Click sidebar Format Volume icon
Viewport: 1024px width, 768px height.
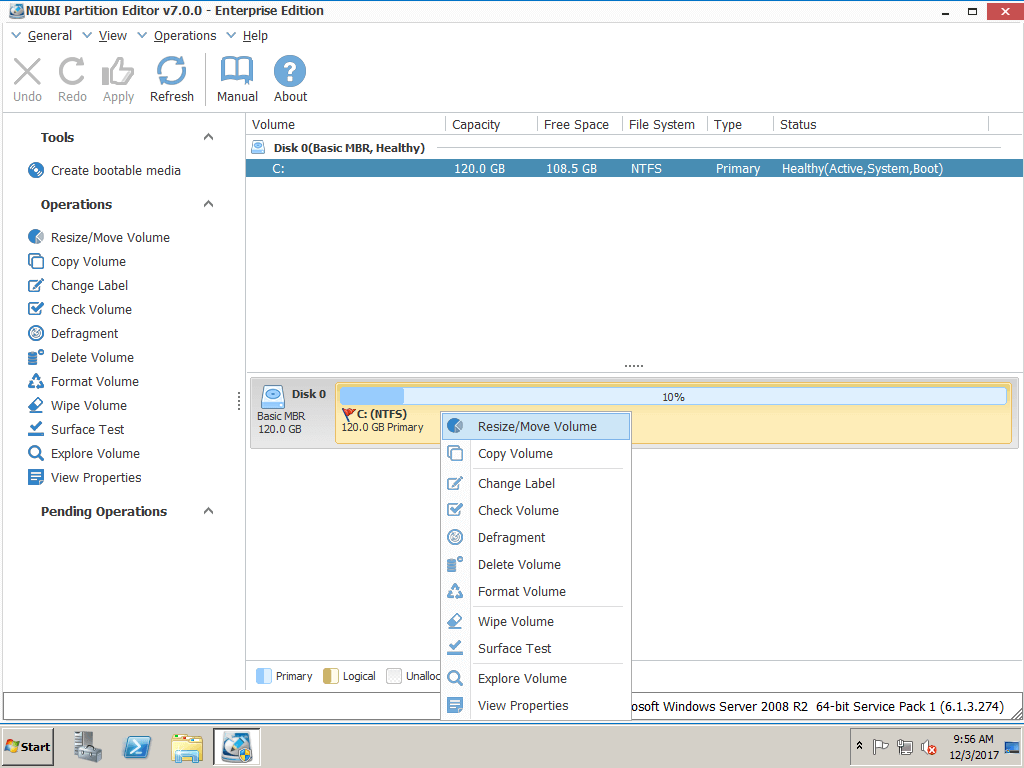click(x=36, y=381)
